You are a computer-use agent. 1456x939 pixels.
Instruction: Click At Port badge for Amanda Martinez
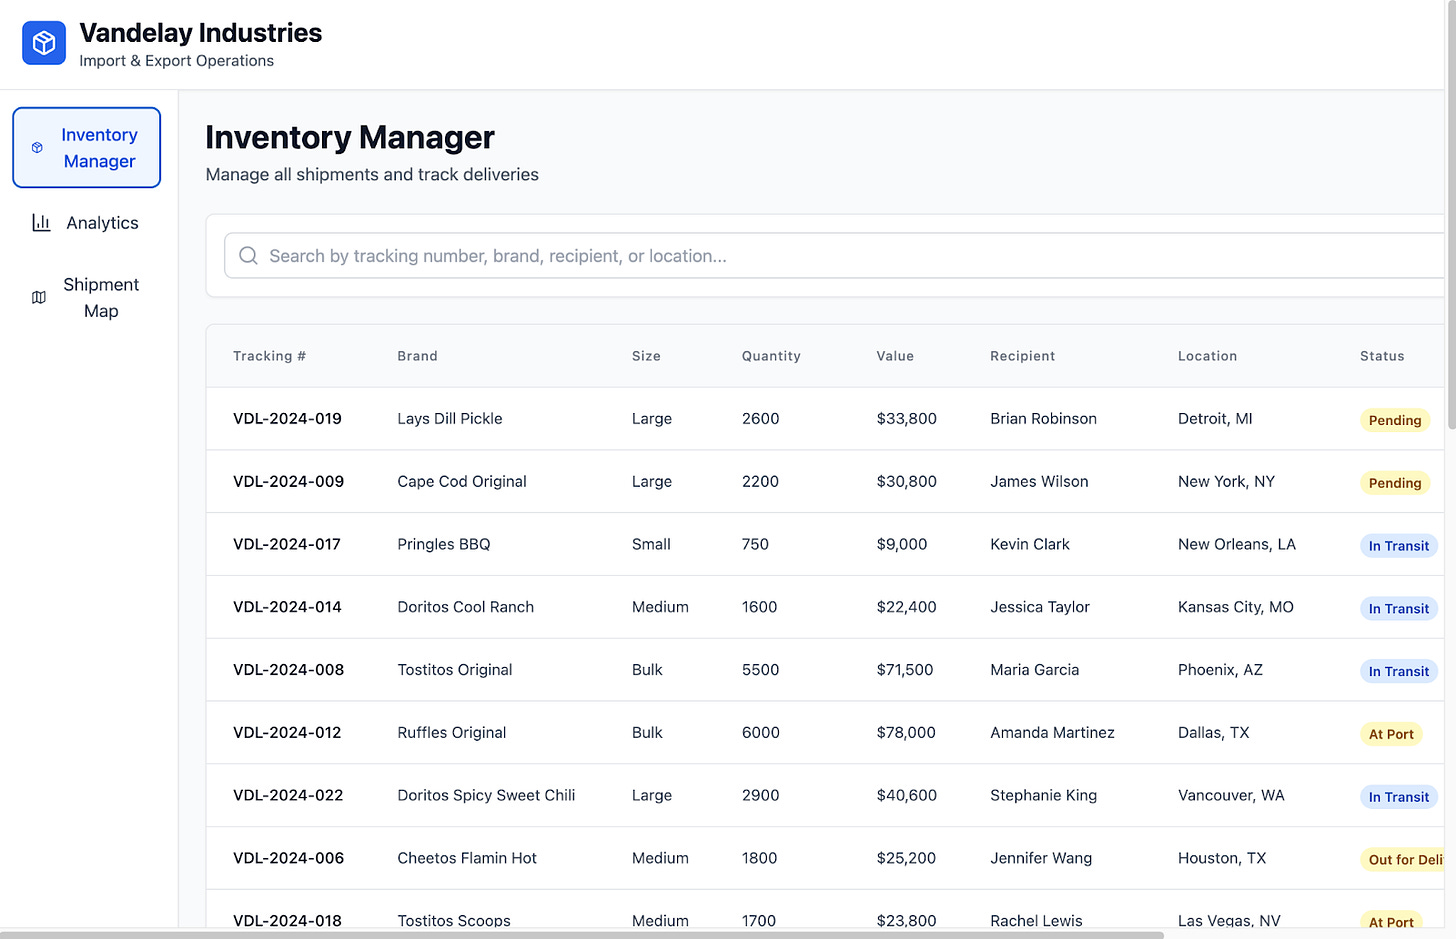point(1391,734)
